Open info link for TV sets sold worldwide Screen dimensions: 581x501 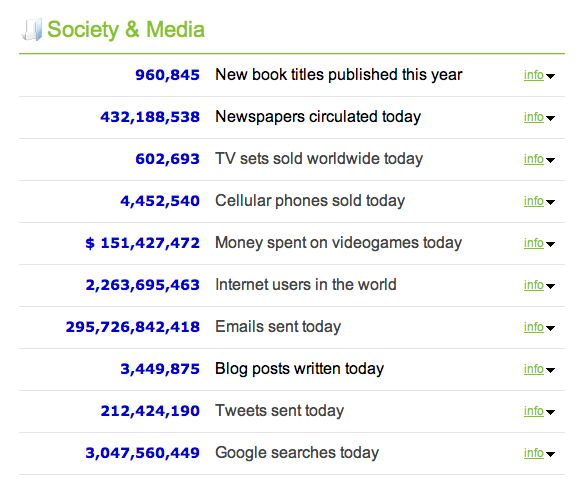coord(534,159)
